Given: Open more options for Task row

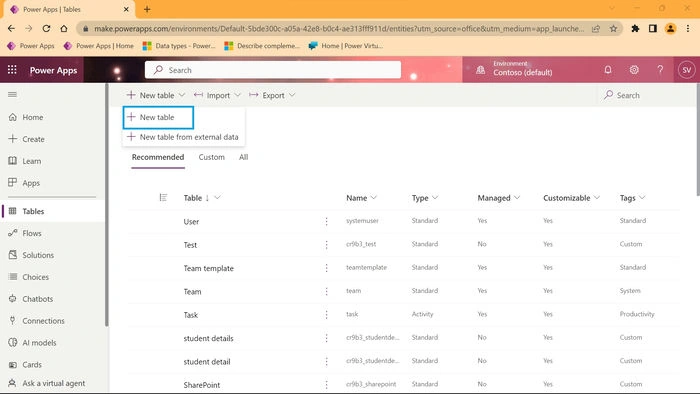Looking at the screenshot, I should [x=326, y=315].
